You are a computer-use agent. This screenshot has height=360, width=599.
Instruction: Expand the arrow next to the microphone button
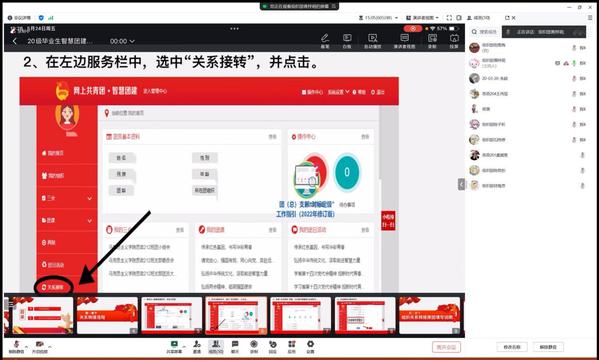(26, 346)
